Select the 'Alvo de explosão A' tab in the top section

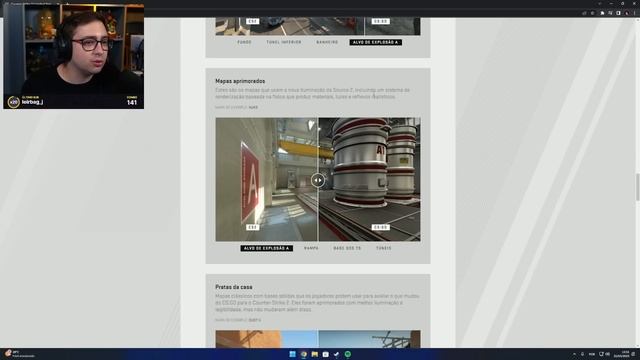(x=376, y=42)
